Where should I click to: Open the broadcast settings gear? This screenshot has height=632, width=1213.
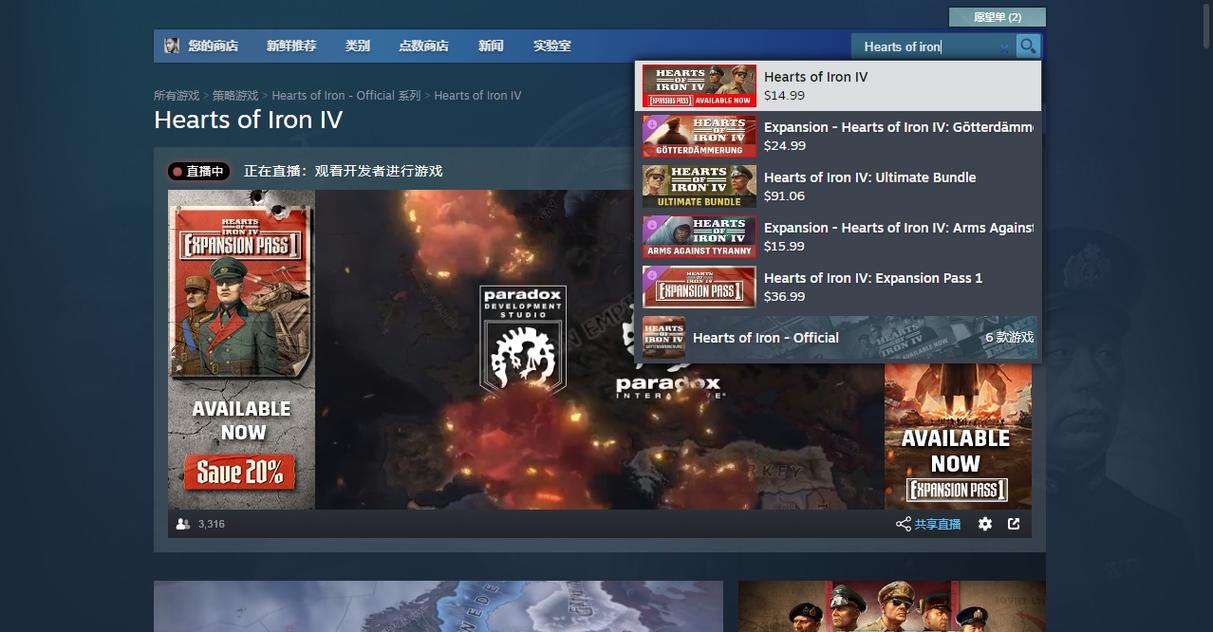coord(985,524)
